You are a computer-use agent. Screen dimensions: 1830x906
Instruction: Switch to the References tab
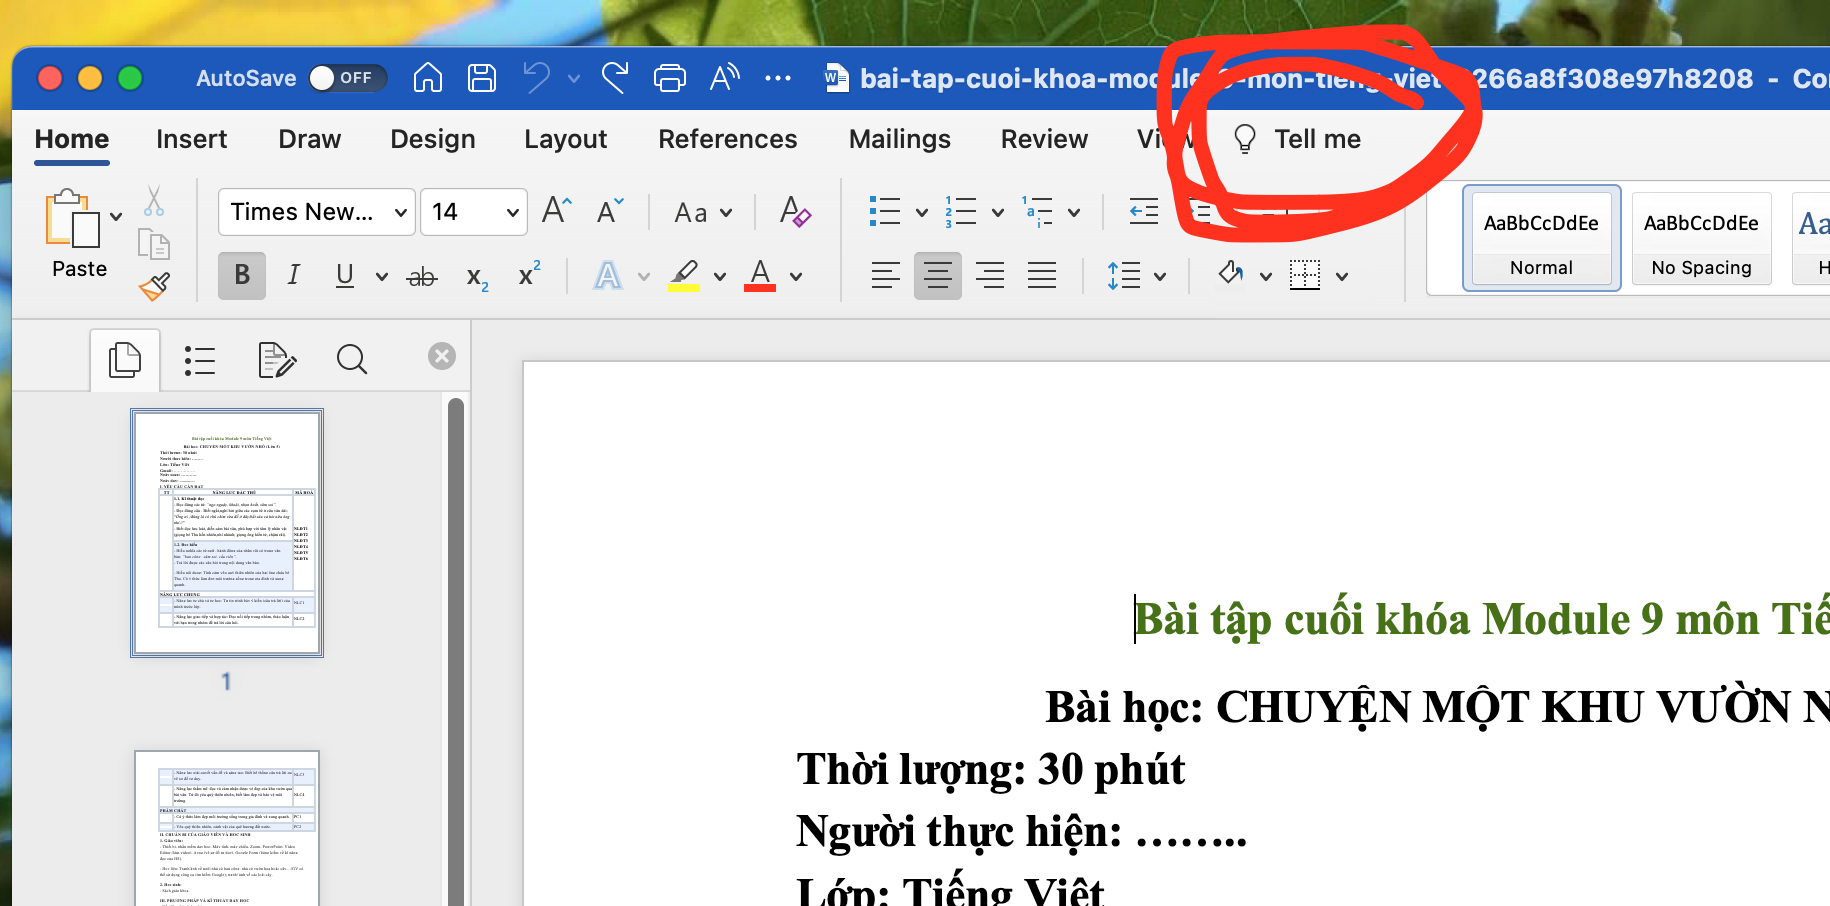pyautogui.click(x=727, y=139)
